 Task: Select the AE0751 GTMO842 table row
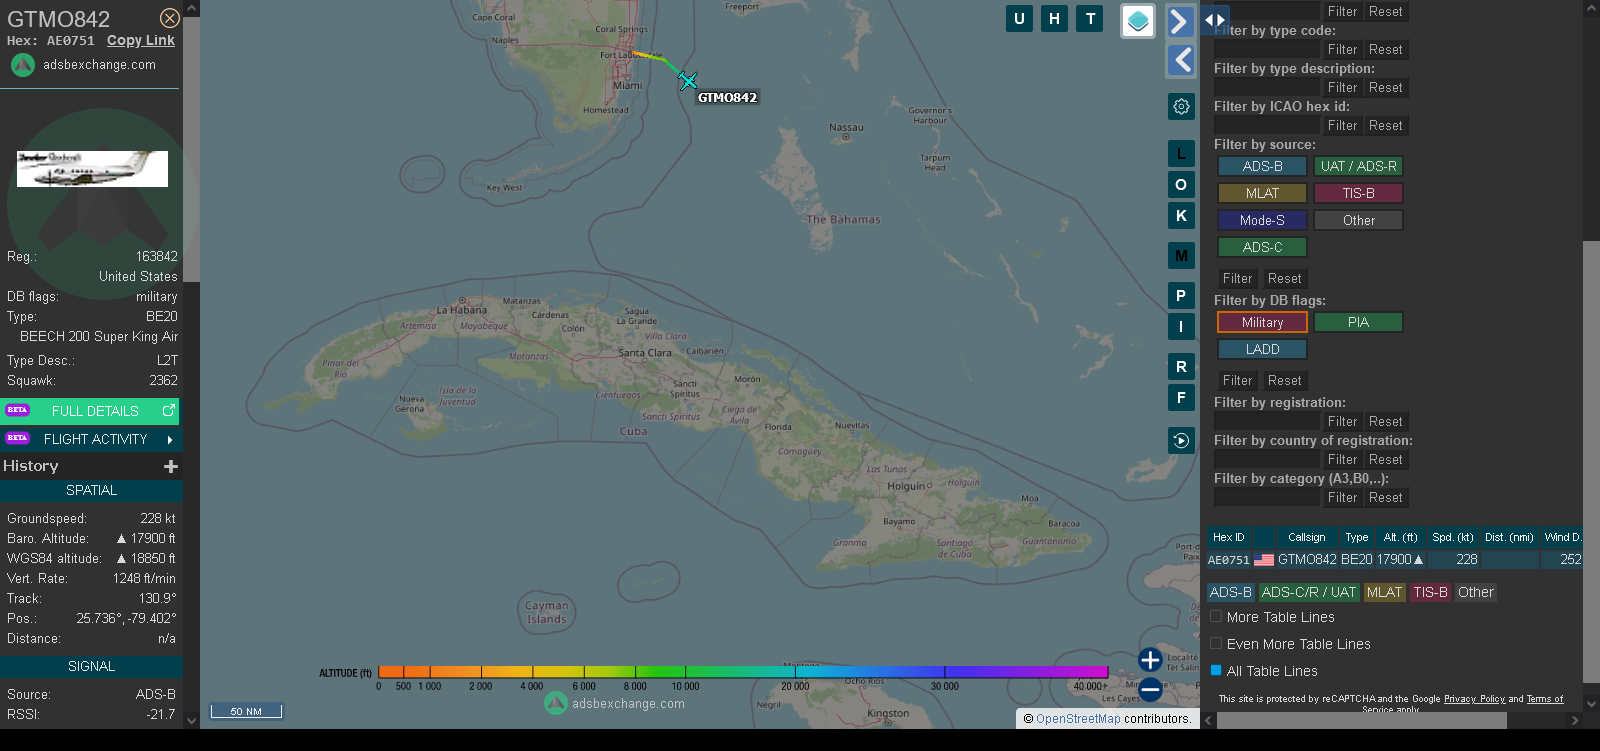pyautogui.click(x=1395, y=560)
